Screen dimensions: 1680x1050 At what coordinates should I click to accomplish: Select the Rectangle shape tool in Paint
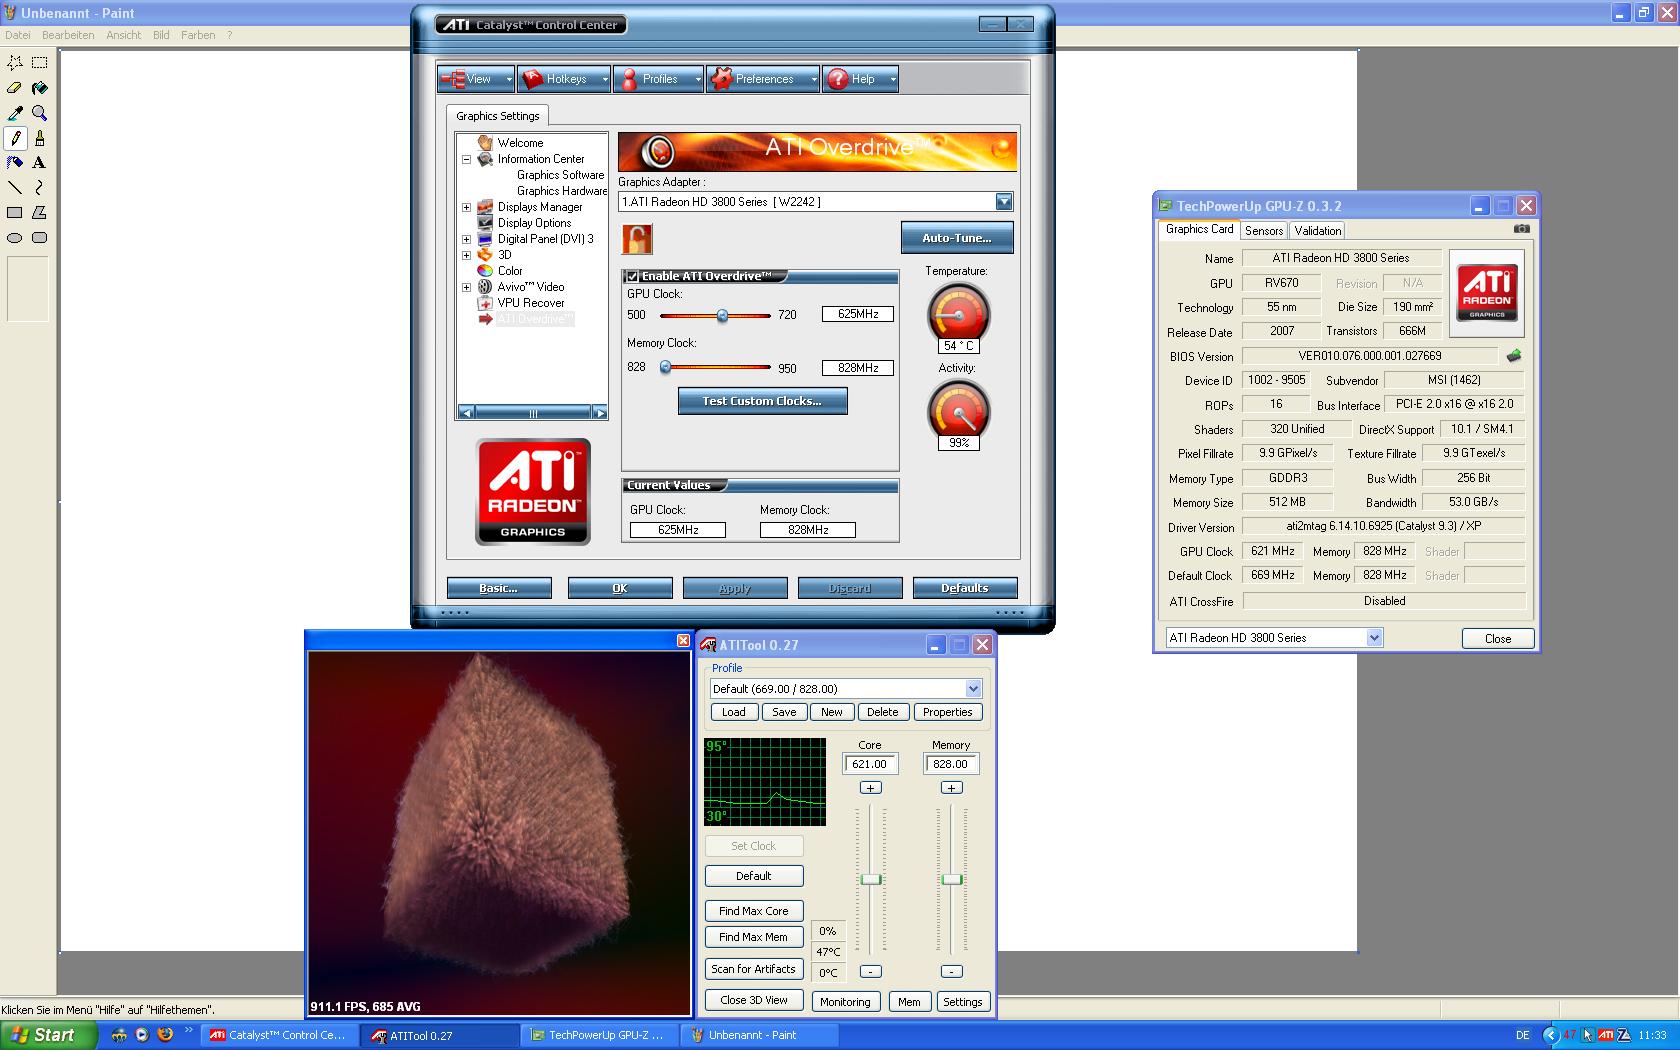point(15,213)
